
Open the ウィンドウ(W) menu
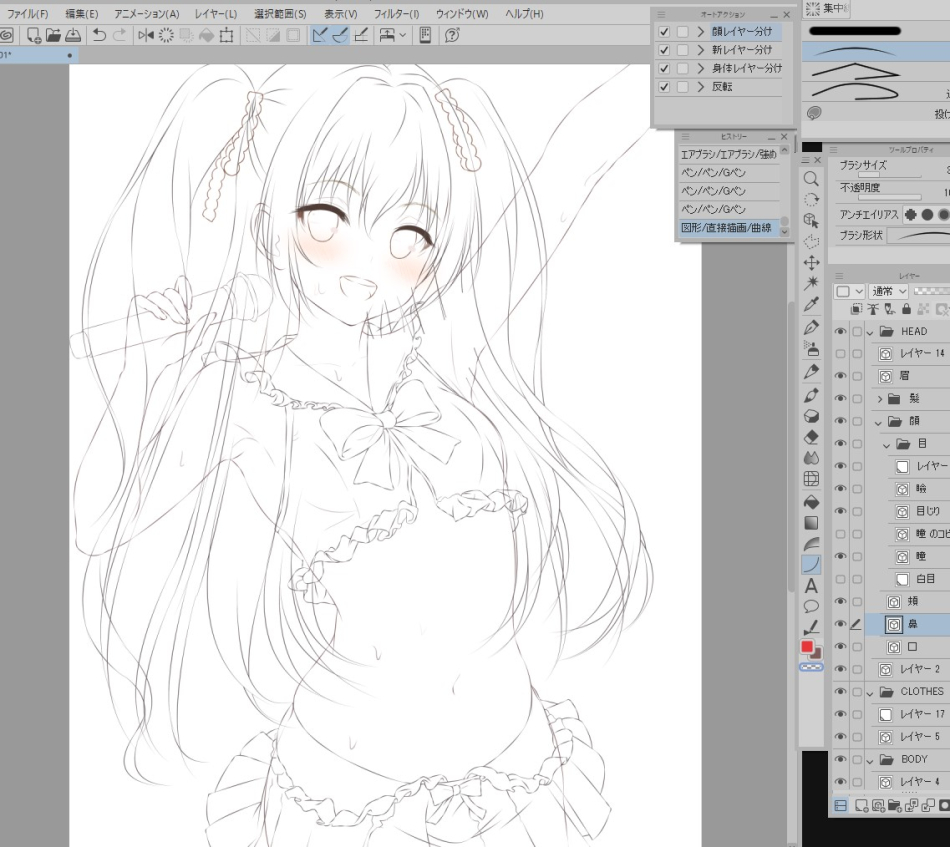462,13
